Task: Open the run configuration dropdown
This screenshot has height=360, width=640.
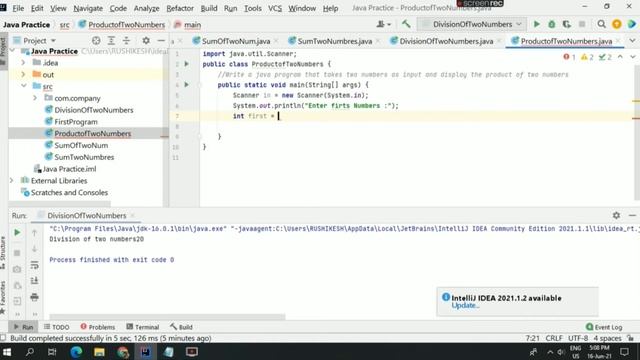Action: point(472,24)
